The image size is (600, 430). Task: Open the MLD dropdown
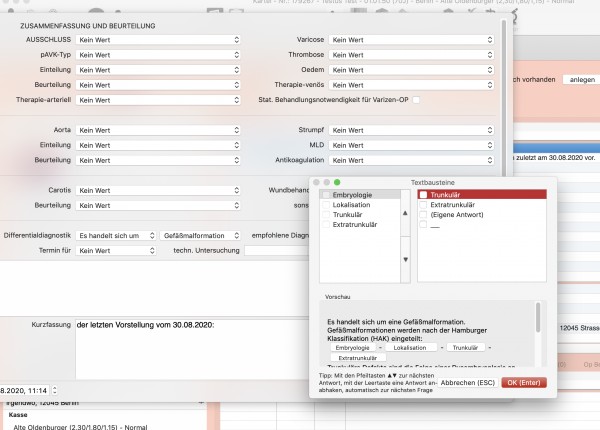(x=411, y=145)
